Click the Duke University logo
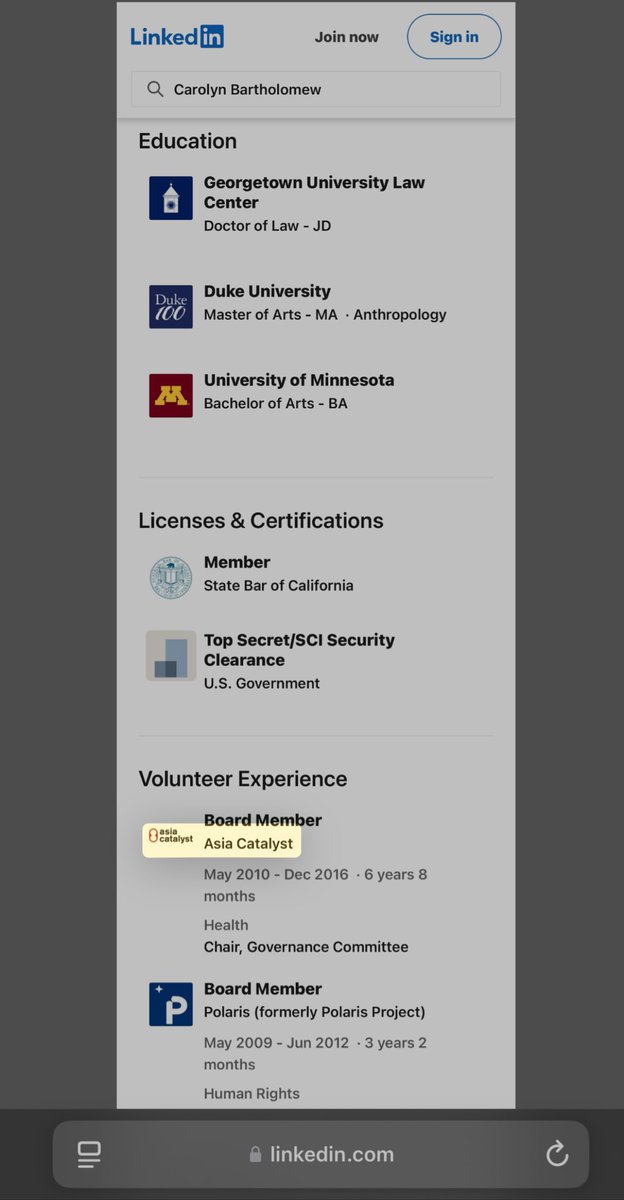The image size is (624, 1200). click(171, 307)
